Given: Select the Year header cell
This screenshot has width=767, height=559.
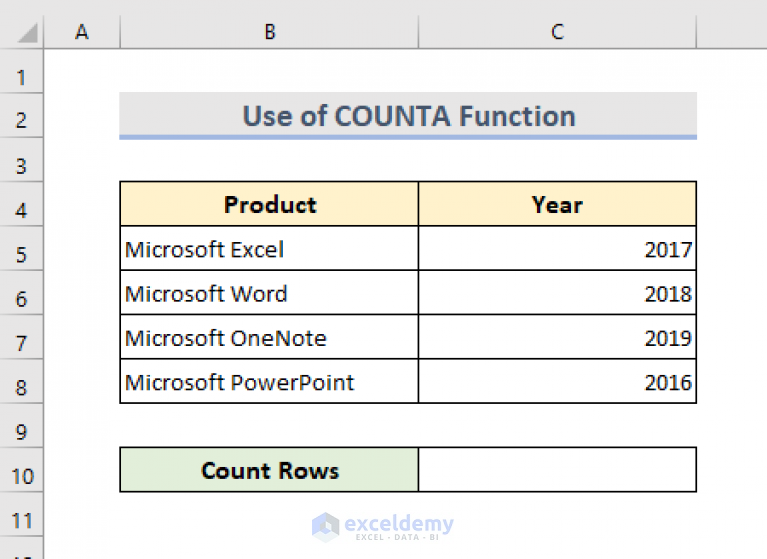Looking at the screenshot, I should pos(557,204).
